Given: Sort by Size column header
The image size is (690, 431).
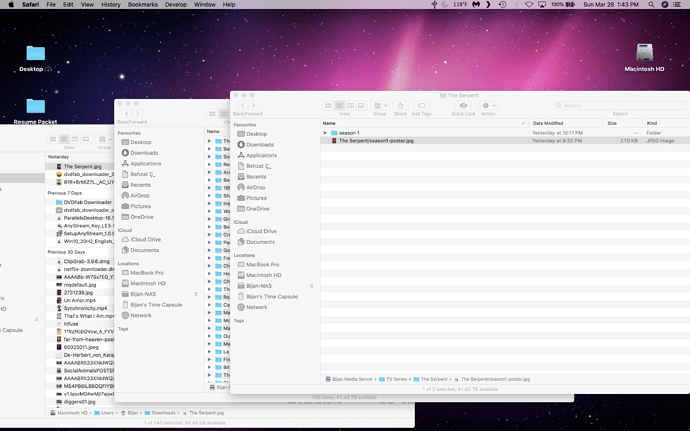Looking at the screenshot, I should click(612, 123).
